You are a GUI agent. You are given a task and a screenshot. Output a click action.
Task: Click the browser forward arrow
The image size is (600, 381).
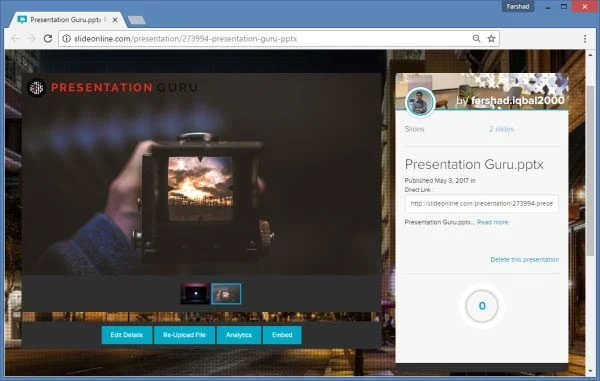pyautogui.click(x=31, y=39)
